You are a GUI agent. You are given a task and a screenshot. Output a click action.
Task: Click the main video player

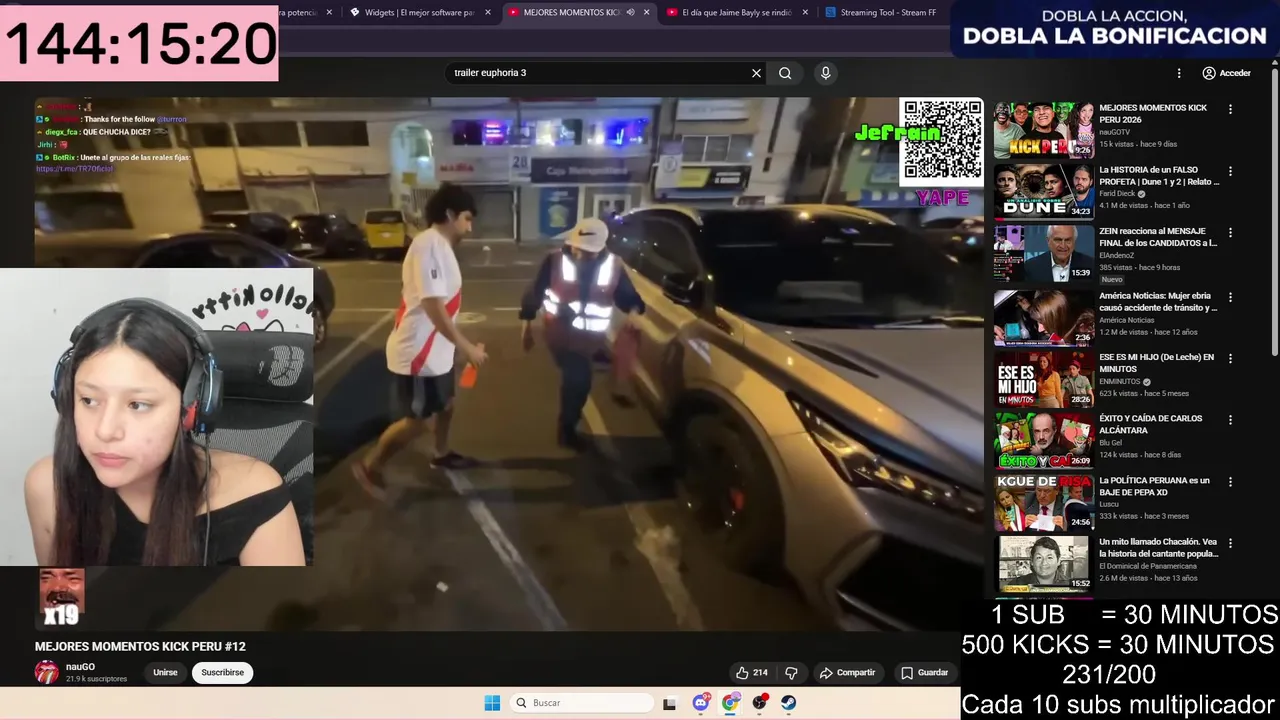[x=509, y=364]
